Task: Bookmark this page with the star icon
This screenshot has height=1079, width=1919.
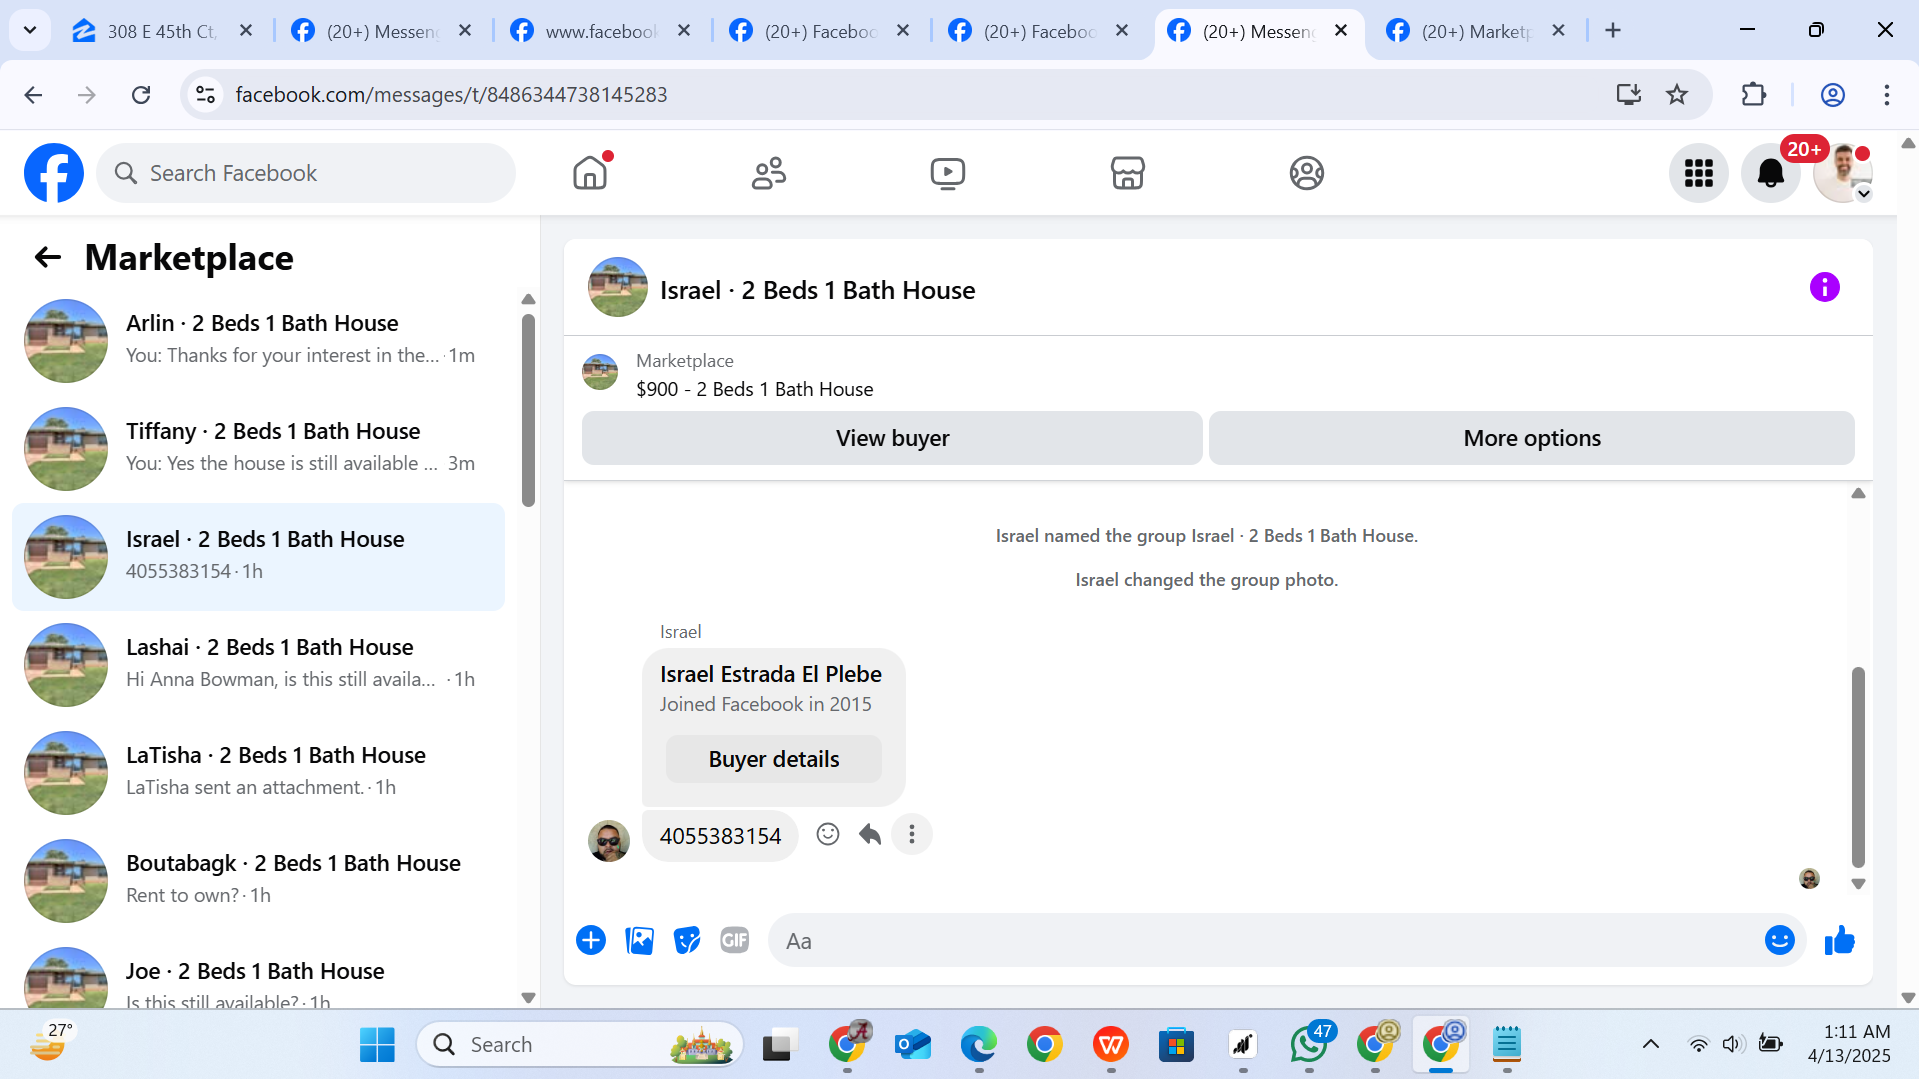Action: 1677,95
